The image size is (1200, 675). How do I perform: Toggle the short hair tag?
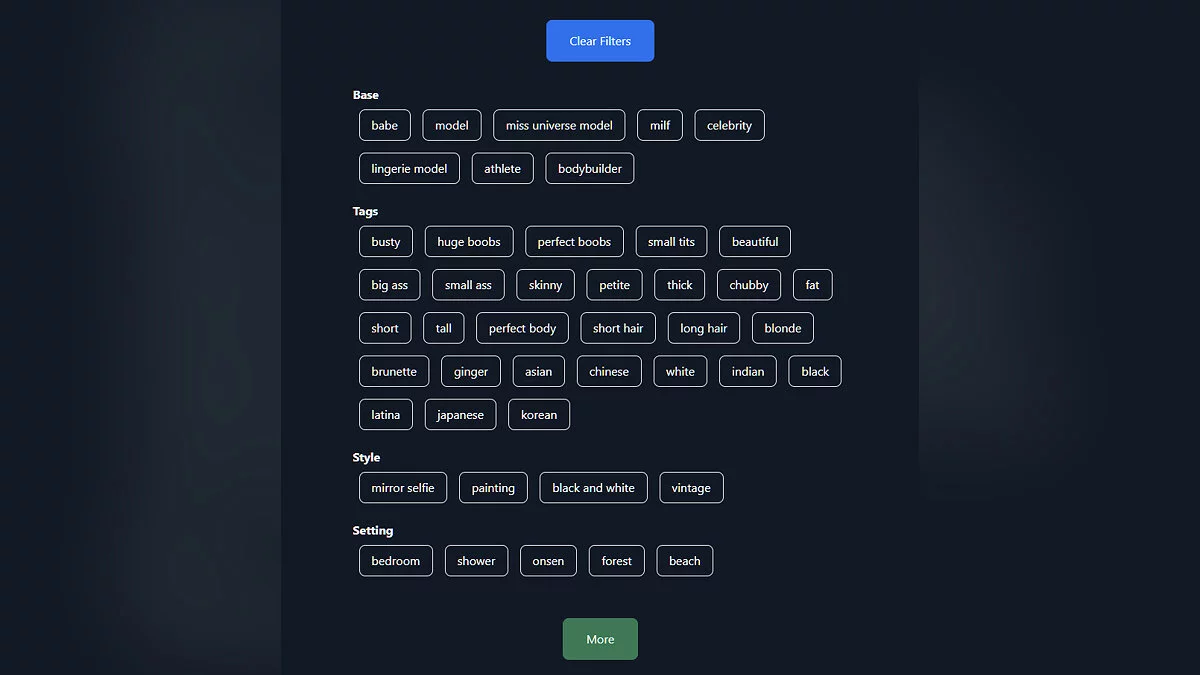(618, 328)
